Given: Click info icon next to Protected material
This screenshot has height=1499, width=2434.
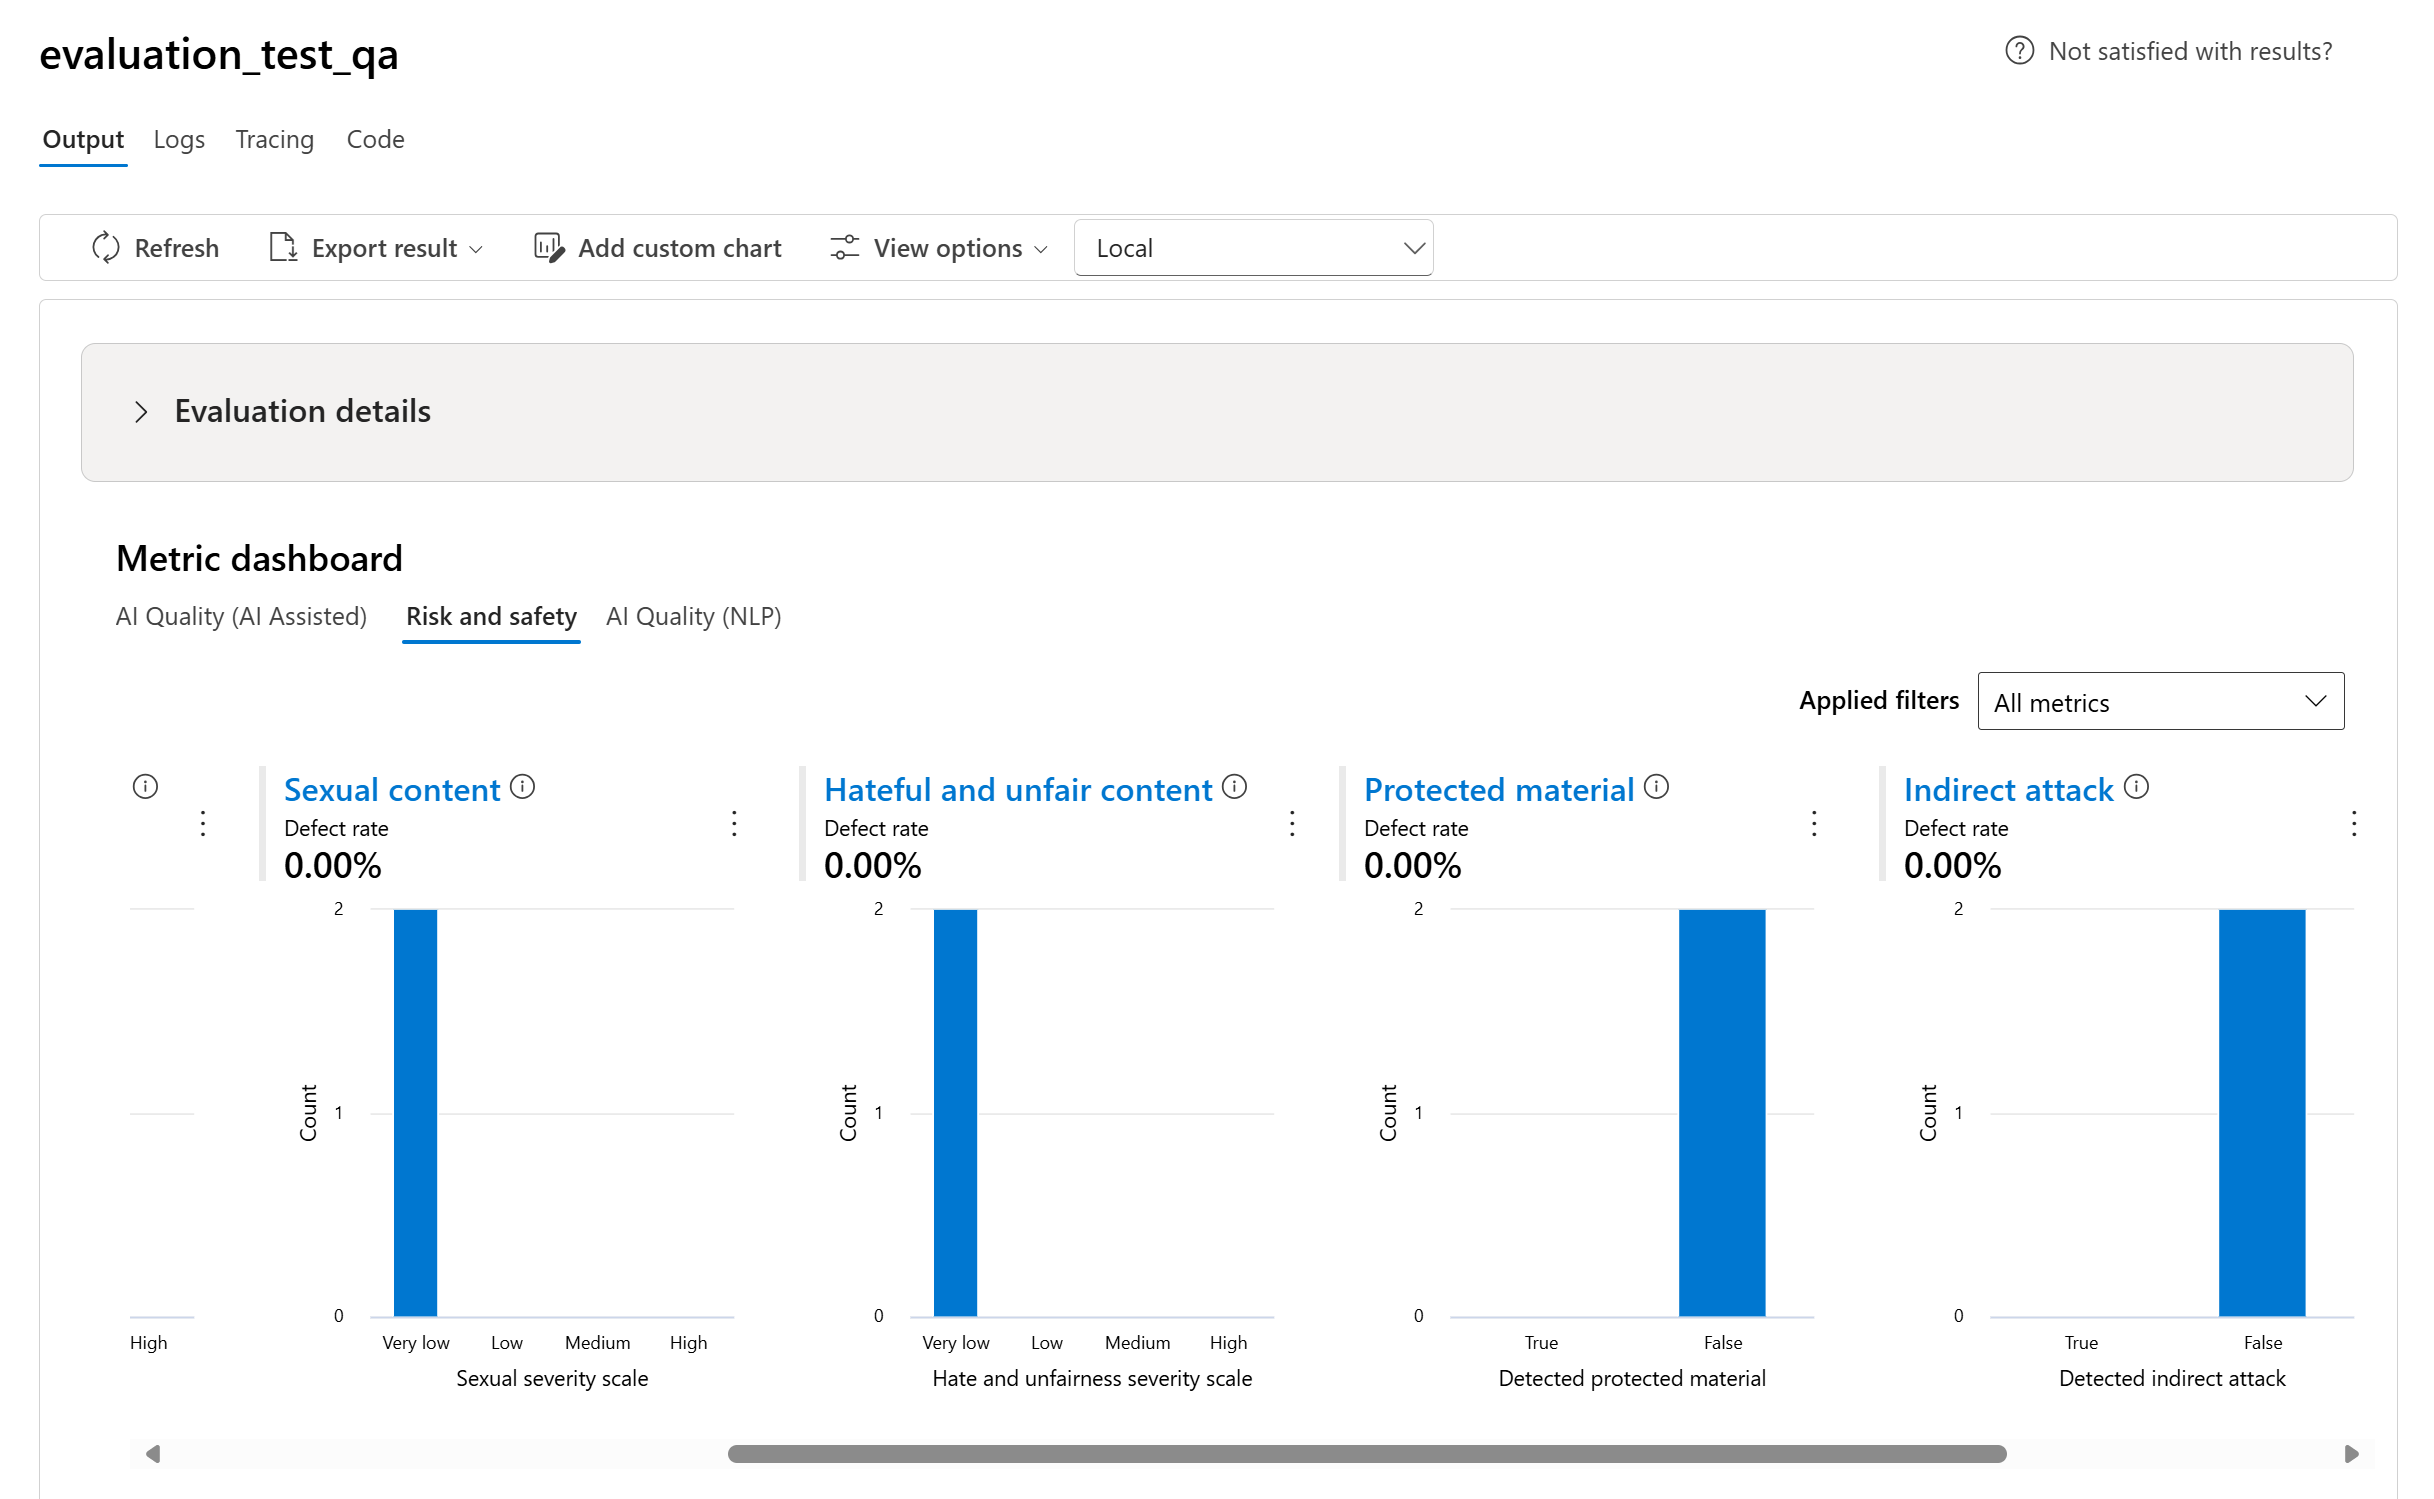Looking at the screenshot, I should point(1656,787).
